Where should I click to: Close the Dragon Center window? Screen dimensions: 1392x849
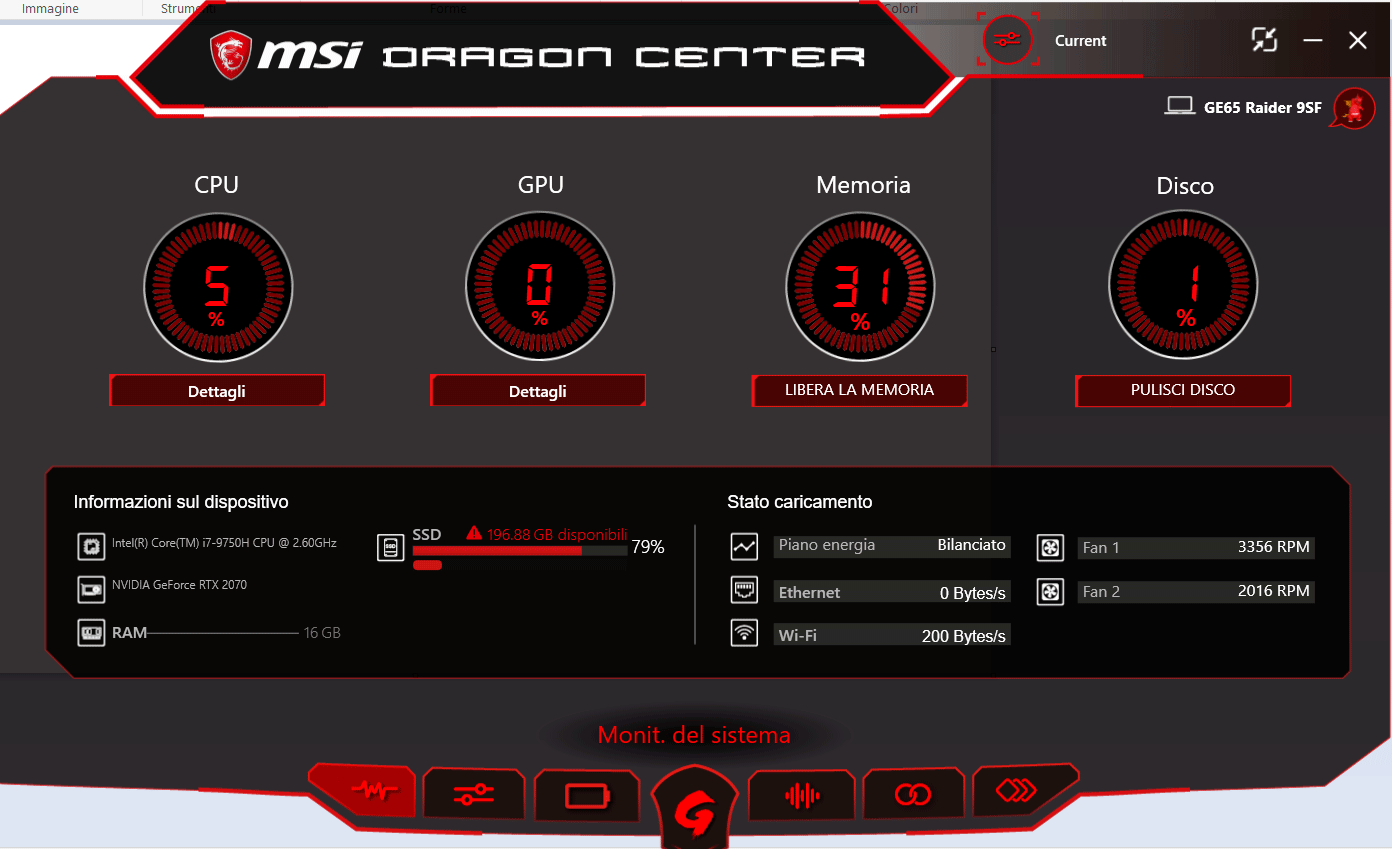1358,40
